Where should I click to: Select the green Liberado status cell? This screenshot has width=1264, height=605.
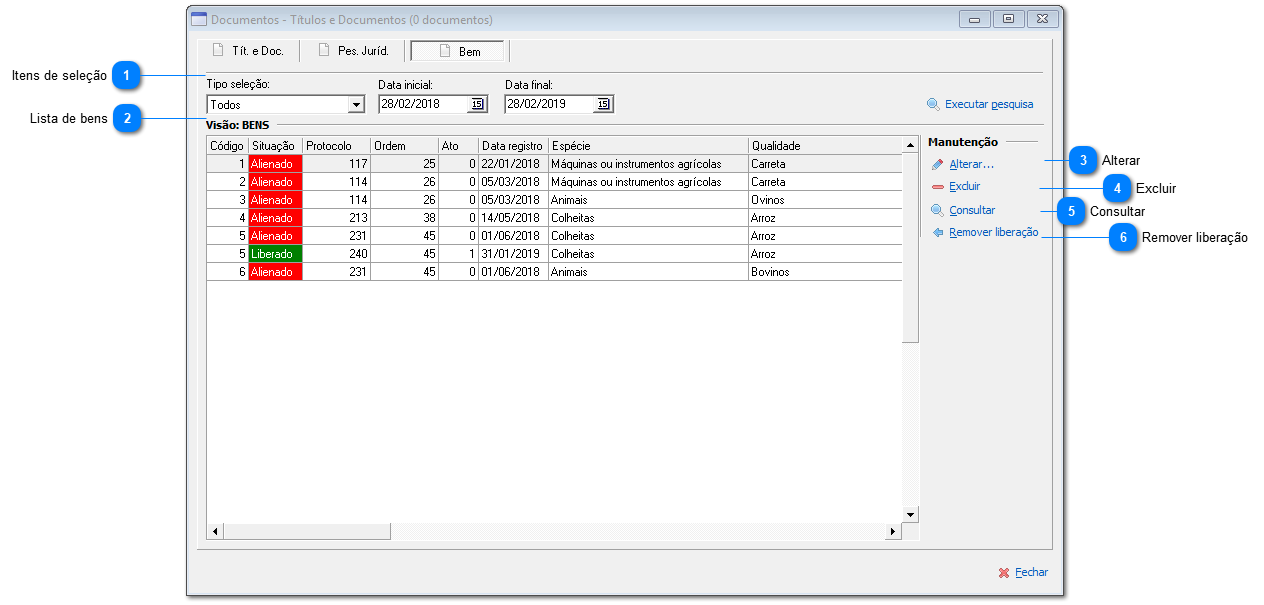pyautogui.click(x=275, y=254)
